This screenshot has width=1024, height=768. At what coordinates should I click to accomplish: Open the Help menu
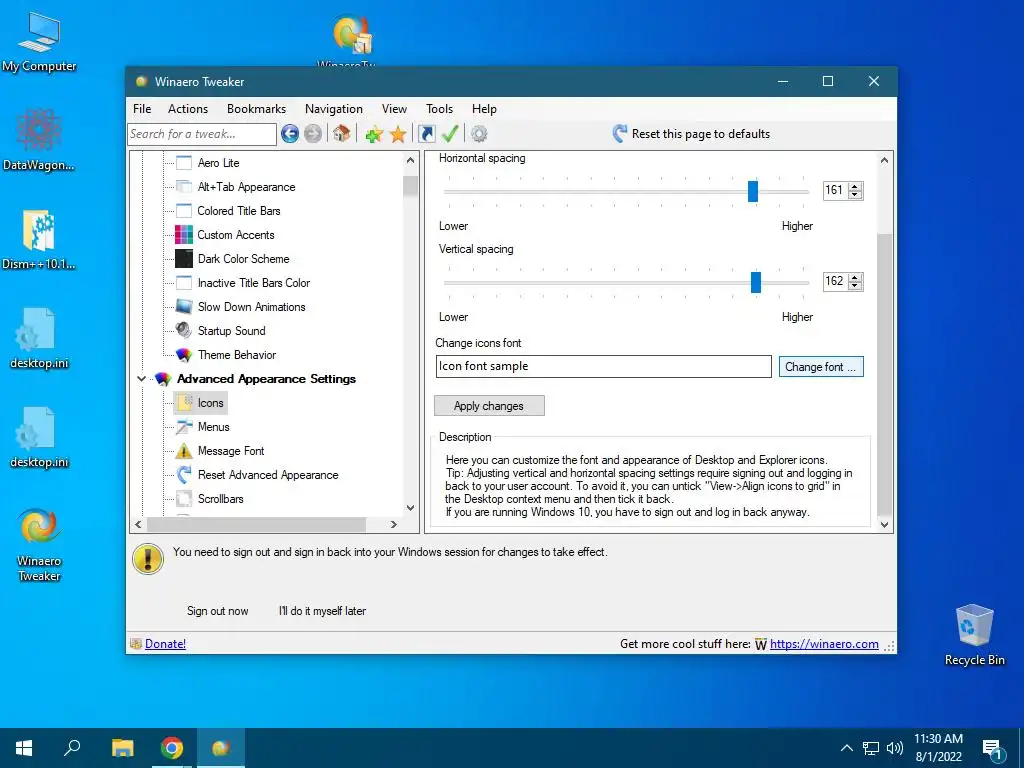click(484, 109)
